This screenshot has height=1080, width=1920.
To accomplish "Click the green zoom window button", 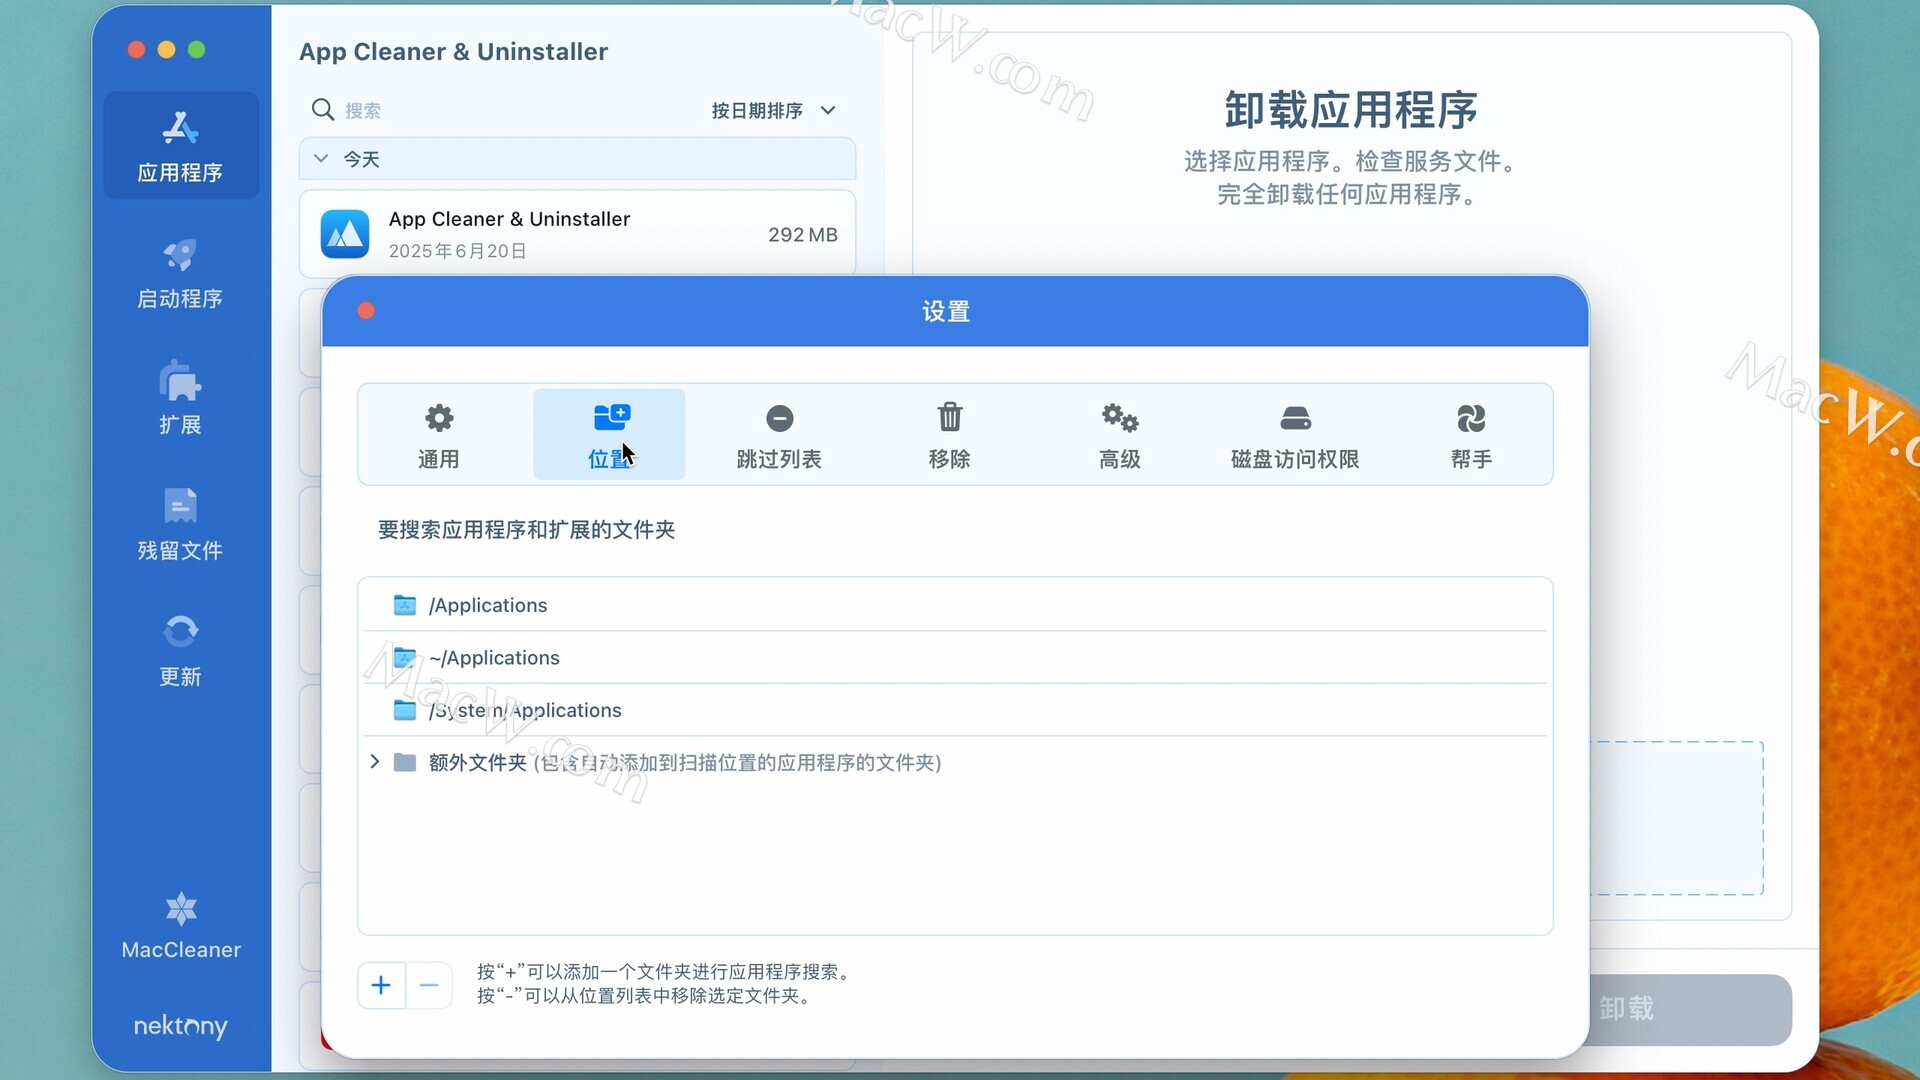I will pos(197,50).
